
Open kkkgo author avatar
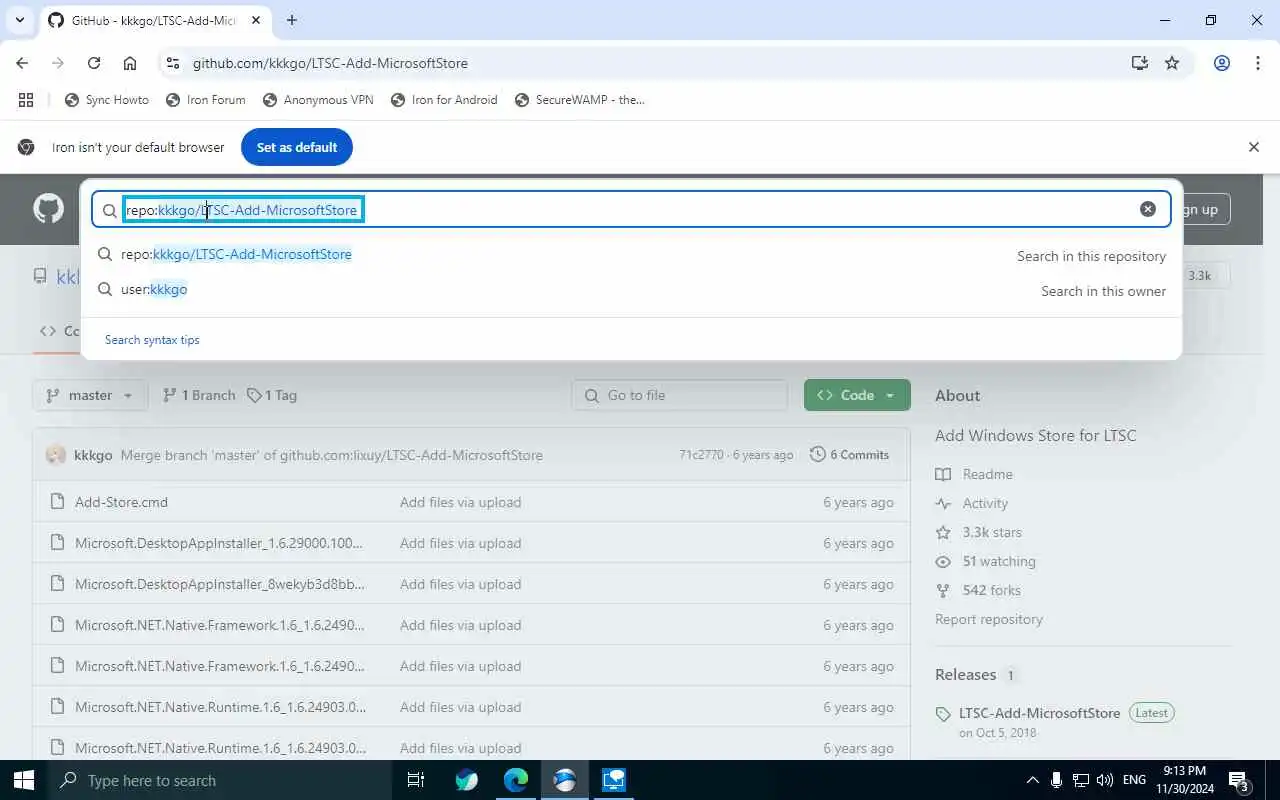pyautogui.click(x=56, y=454)
